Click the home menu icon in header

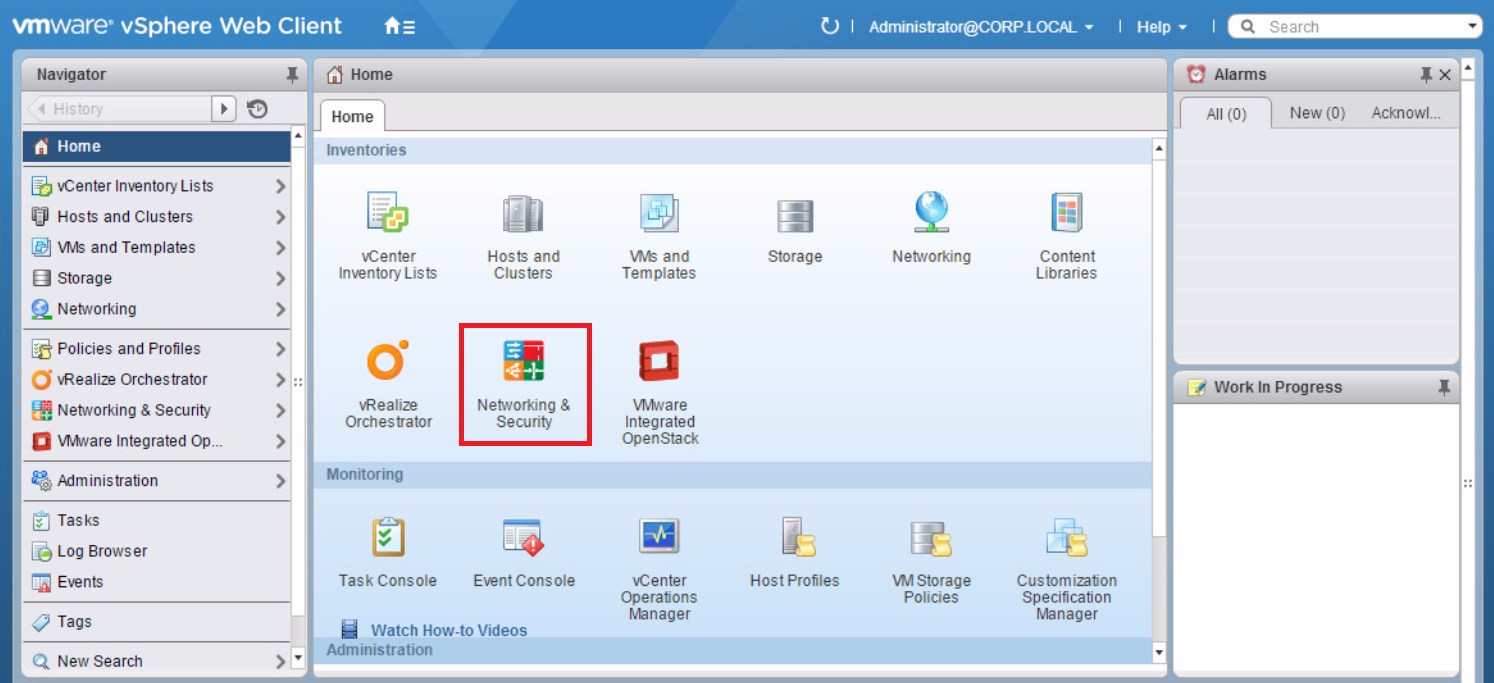point(400,27)
